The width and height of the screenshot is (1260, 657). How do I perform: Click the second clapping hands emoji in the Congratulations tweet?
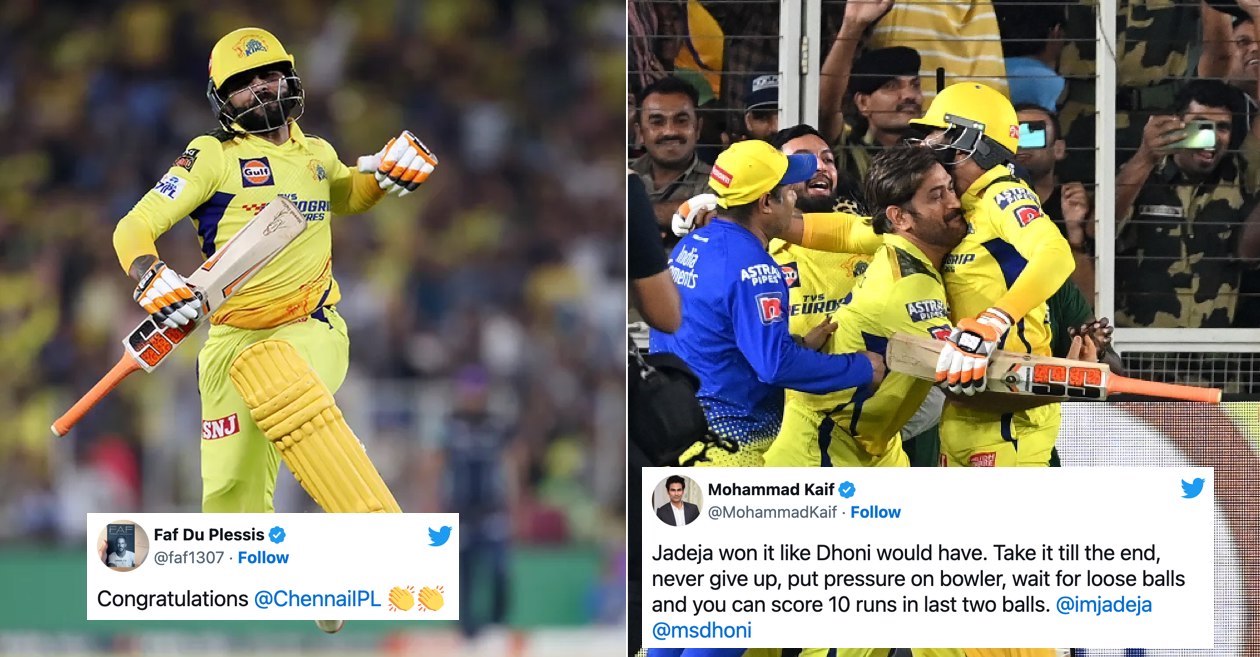[x=431, y=599]
